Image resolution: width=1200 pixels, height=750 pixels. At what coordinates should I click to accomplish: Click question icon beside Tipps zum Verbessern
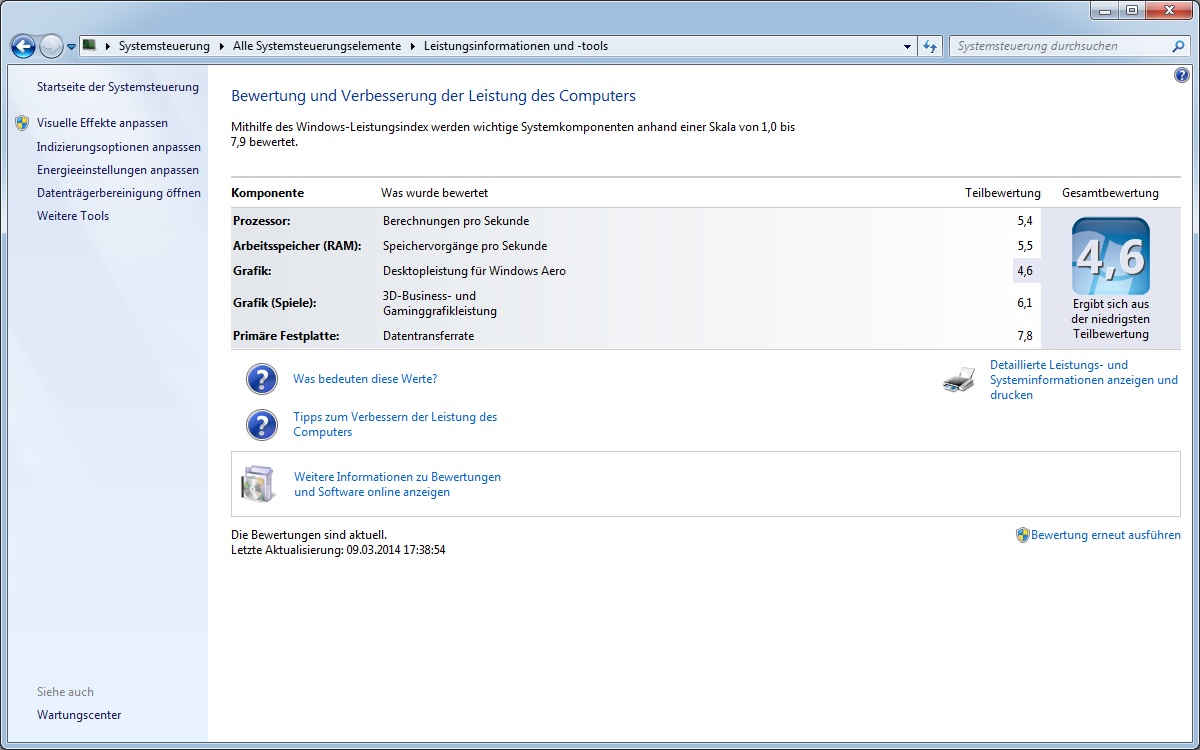click(262, 425)
